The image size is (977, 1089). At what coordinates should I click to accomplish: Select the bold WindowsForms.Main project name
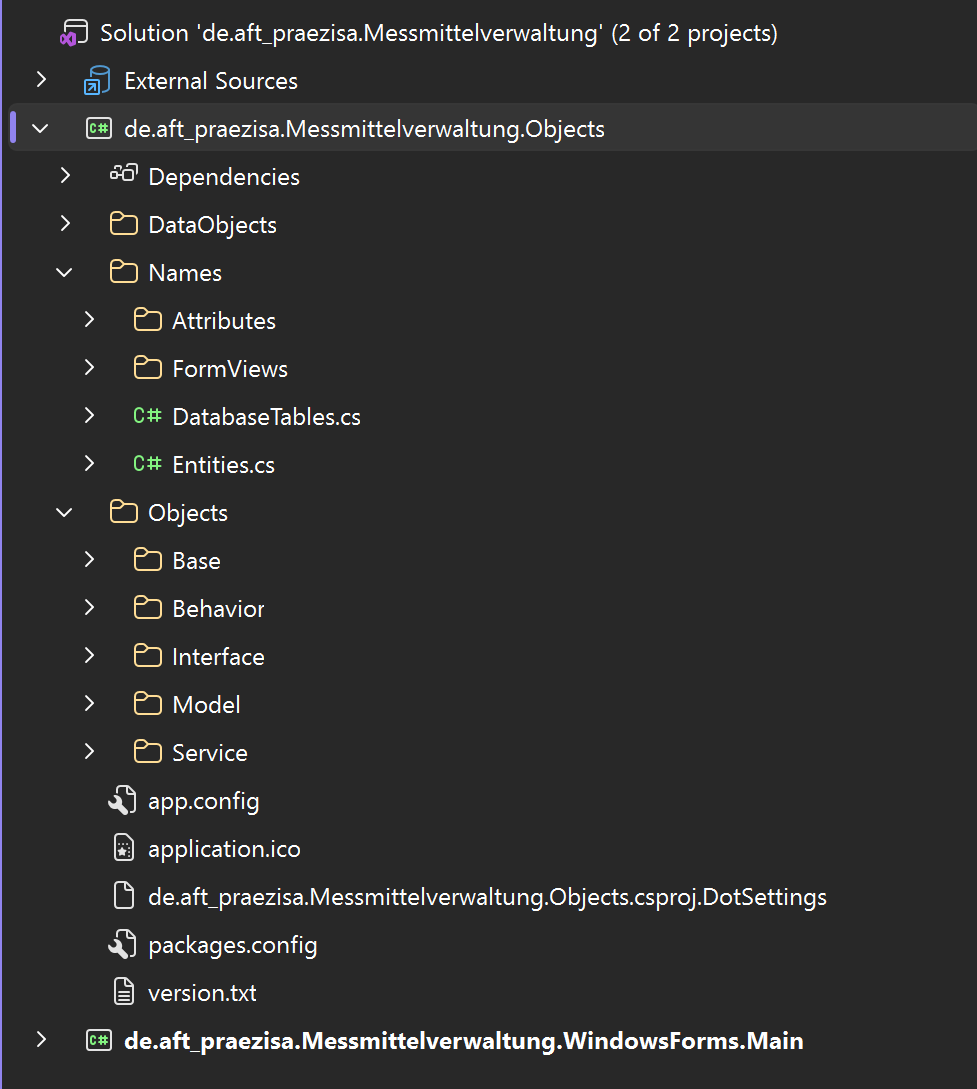(x=463, y=1041)
